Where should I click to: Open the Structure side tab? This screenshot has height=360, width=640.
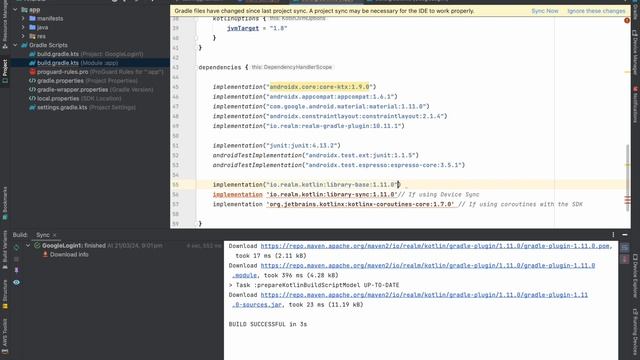(x=5, y=294)
